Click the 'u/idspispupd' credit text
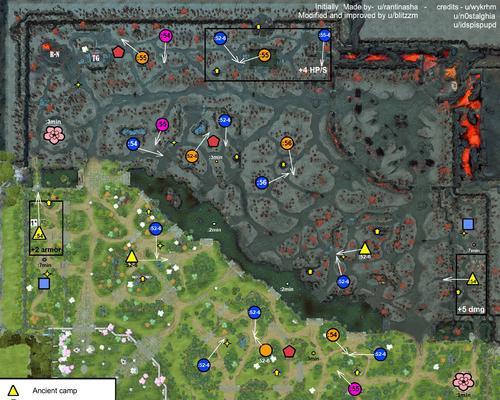 click(474, 25)
